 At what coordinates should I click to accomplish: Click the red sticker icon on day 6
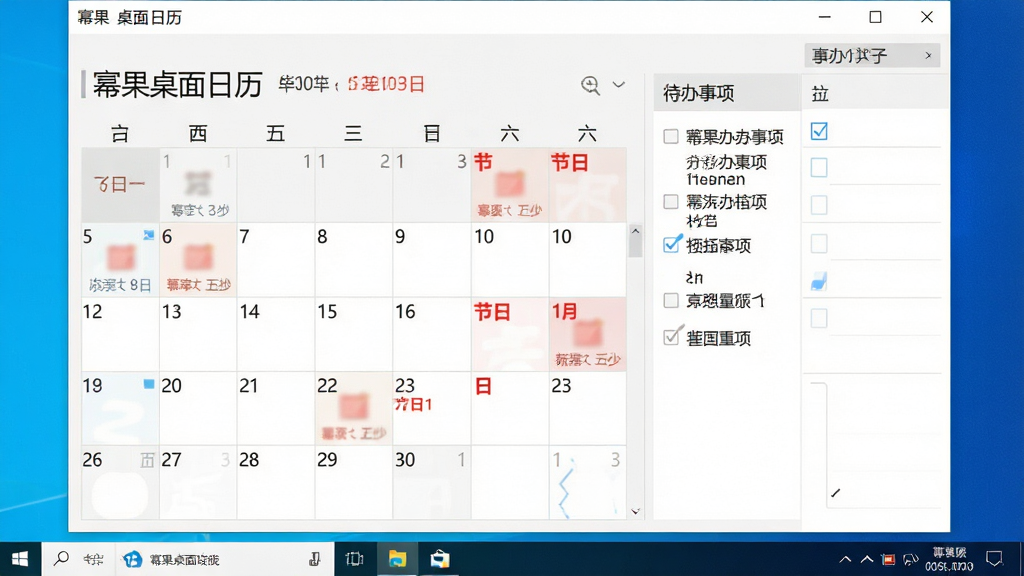pyautogui.click(x=199, y=257)
